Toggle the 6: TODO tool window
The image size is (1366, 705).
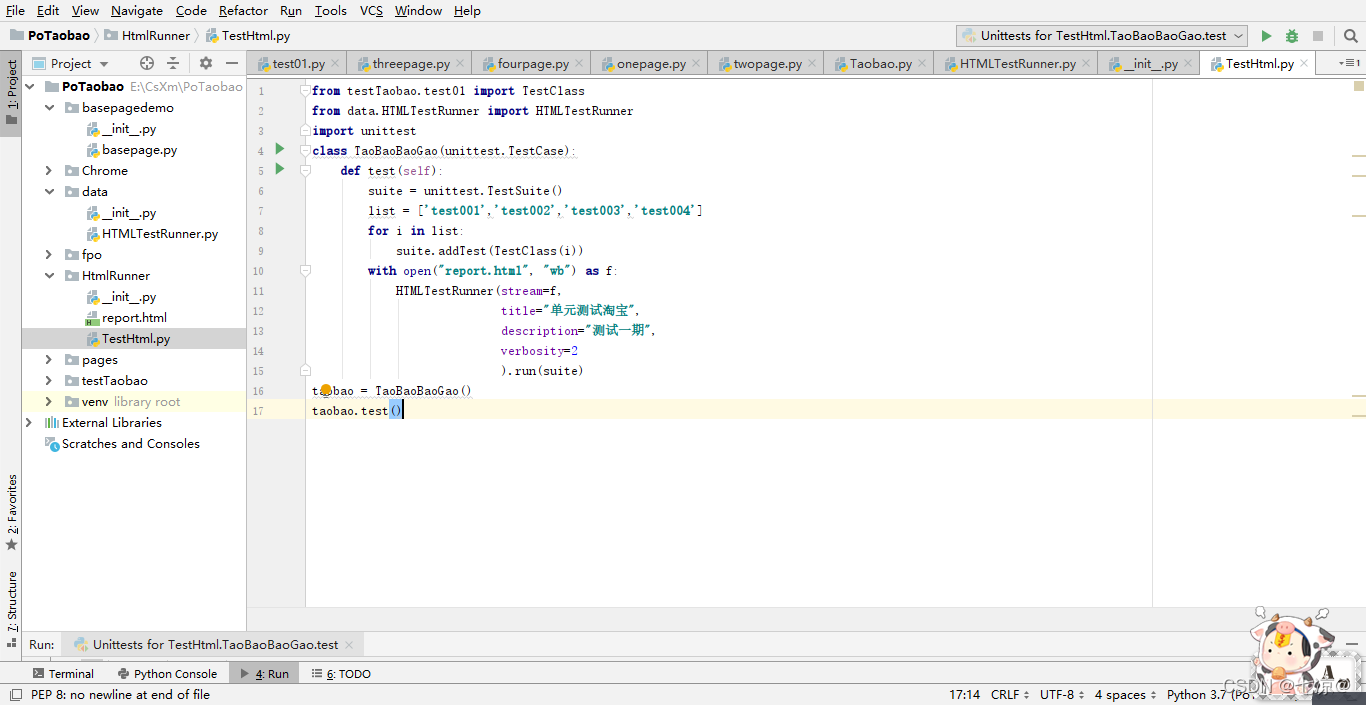coord(341,674)
